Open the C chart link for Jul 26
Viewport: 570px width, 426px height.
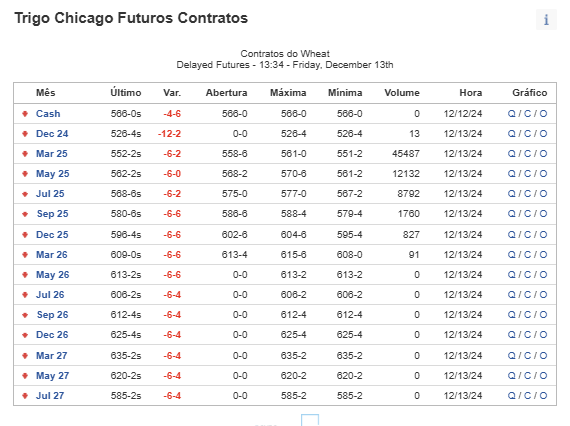tap(527, 295)
